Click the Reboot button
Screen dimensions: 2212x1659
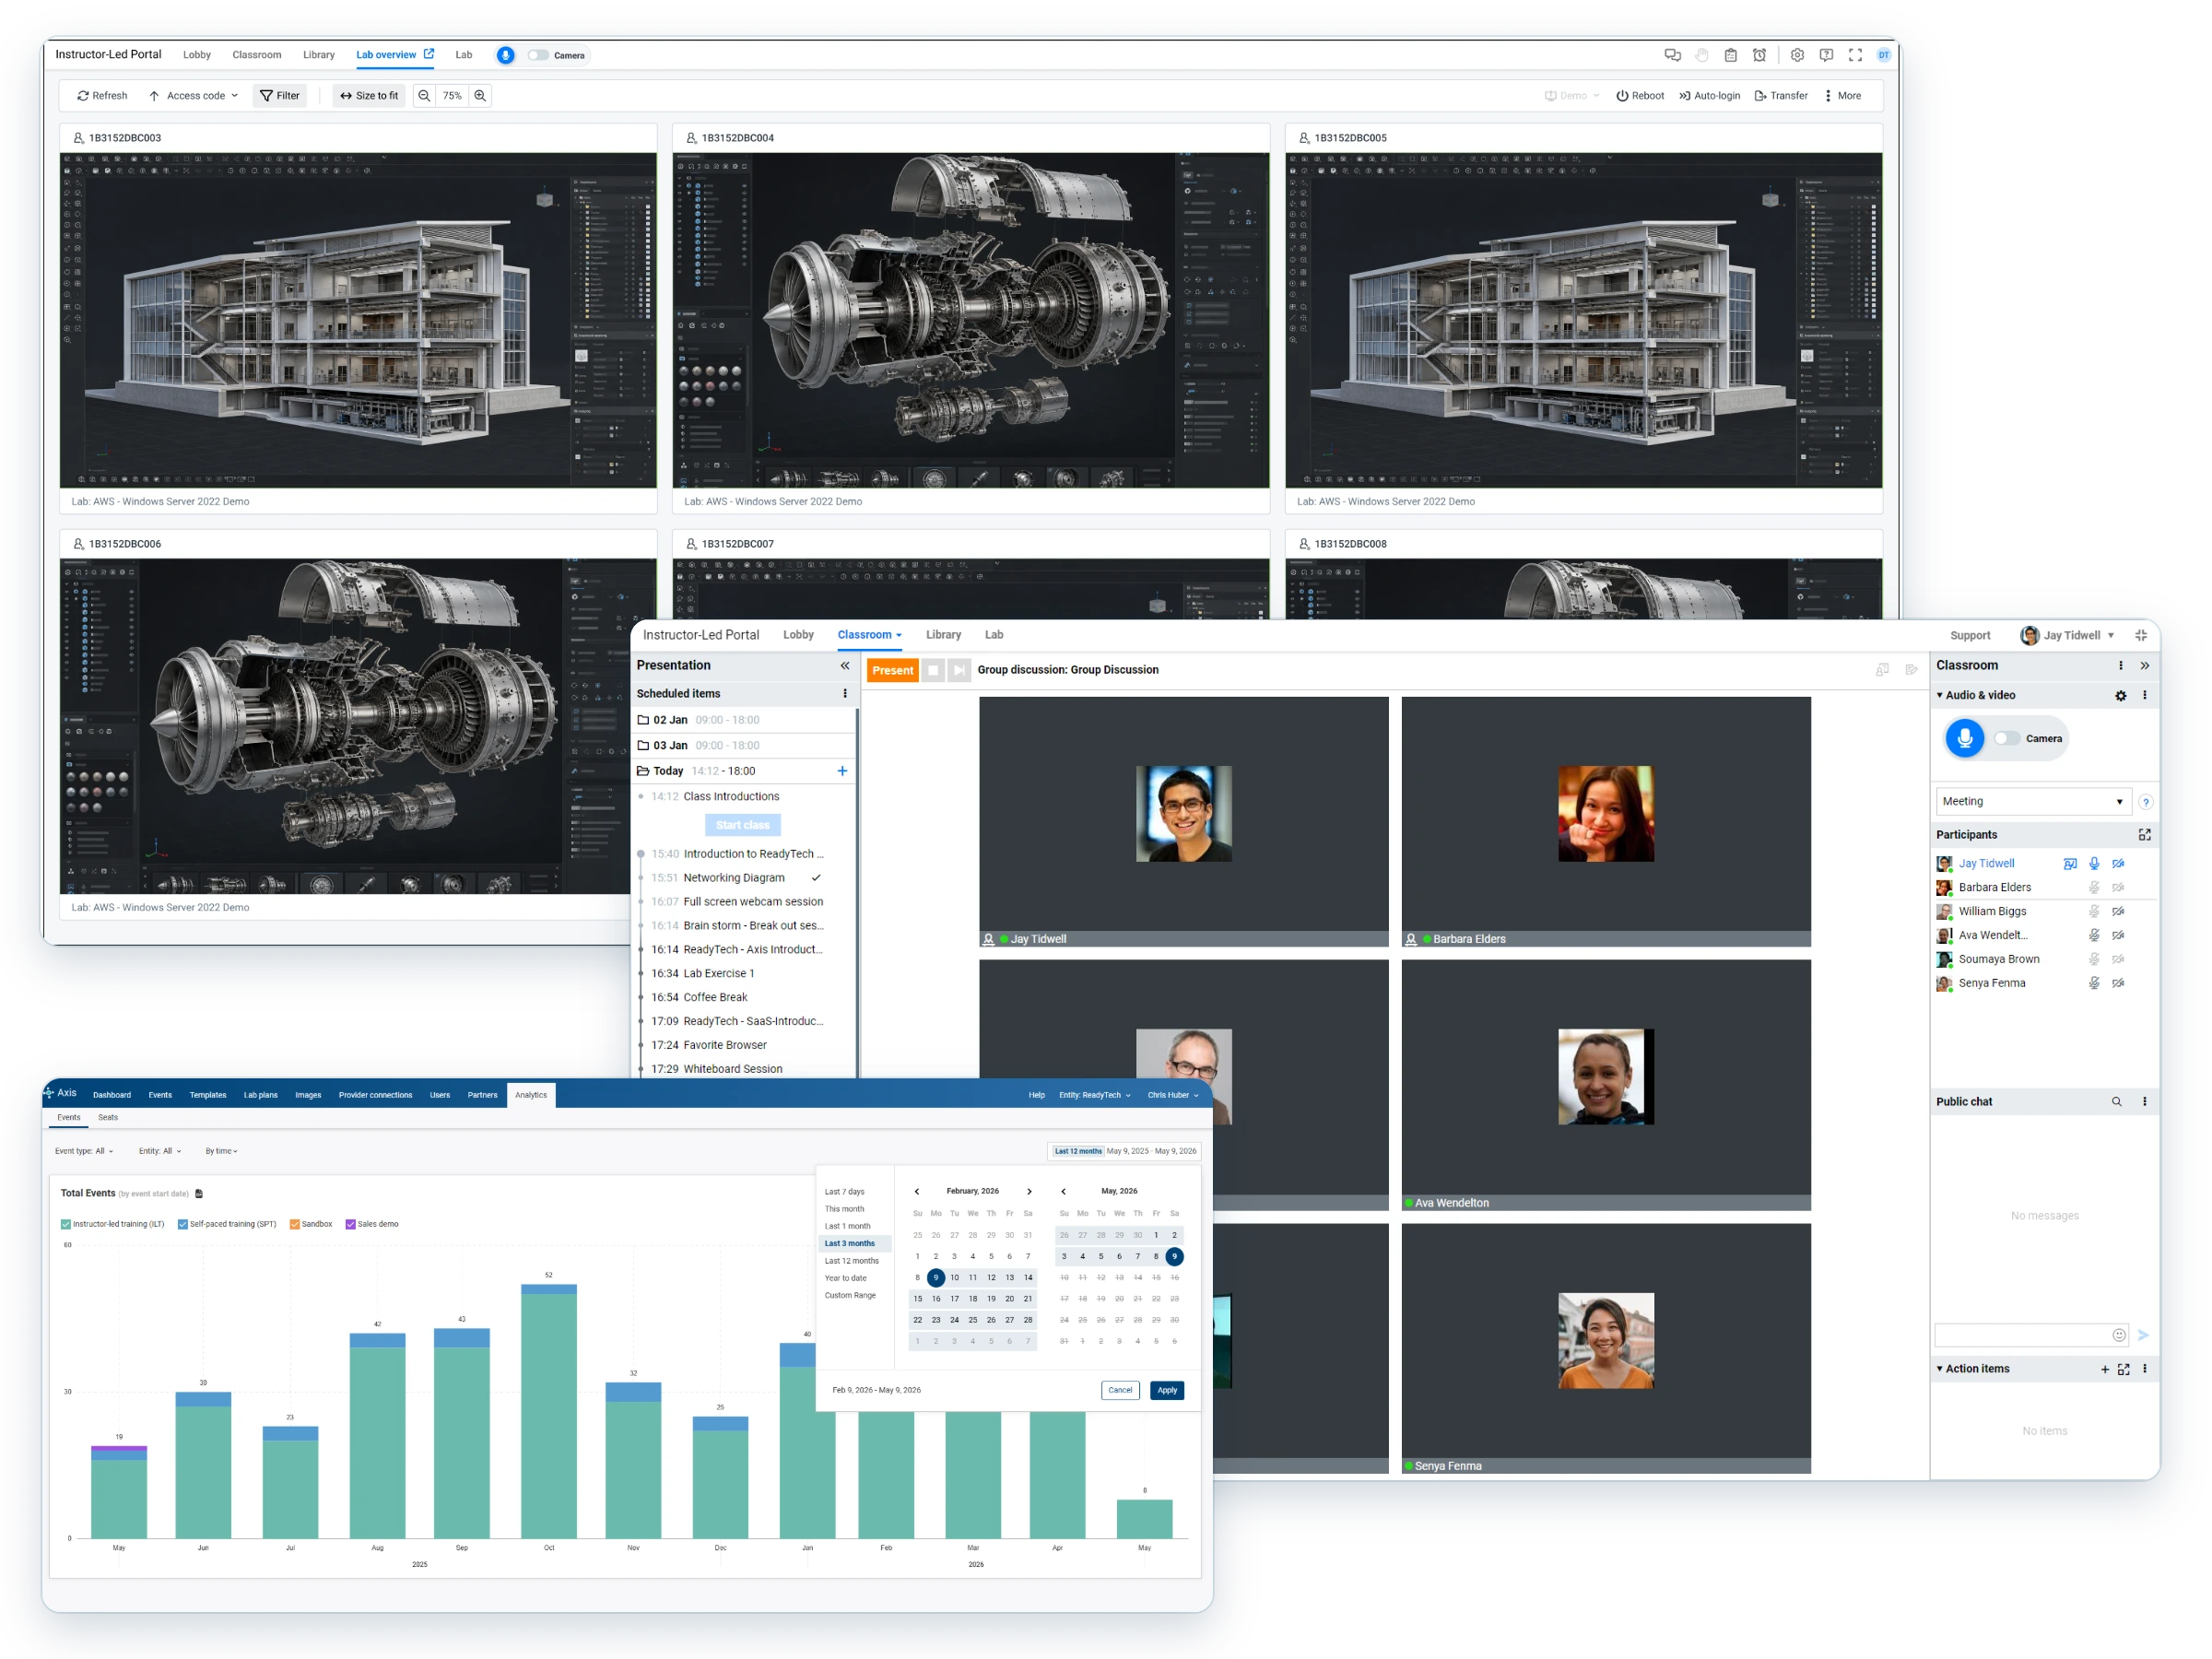click(x=1640, y=96)
